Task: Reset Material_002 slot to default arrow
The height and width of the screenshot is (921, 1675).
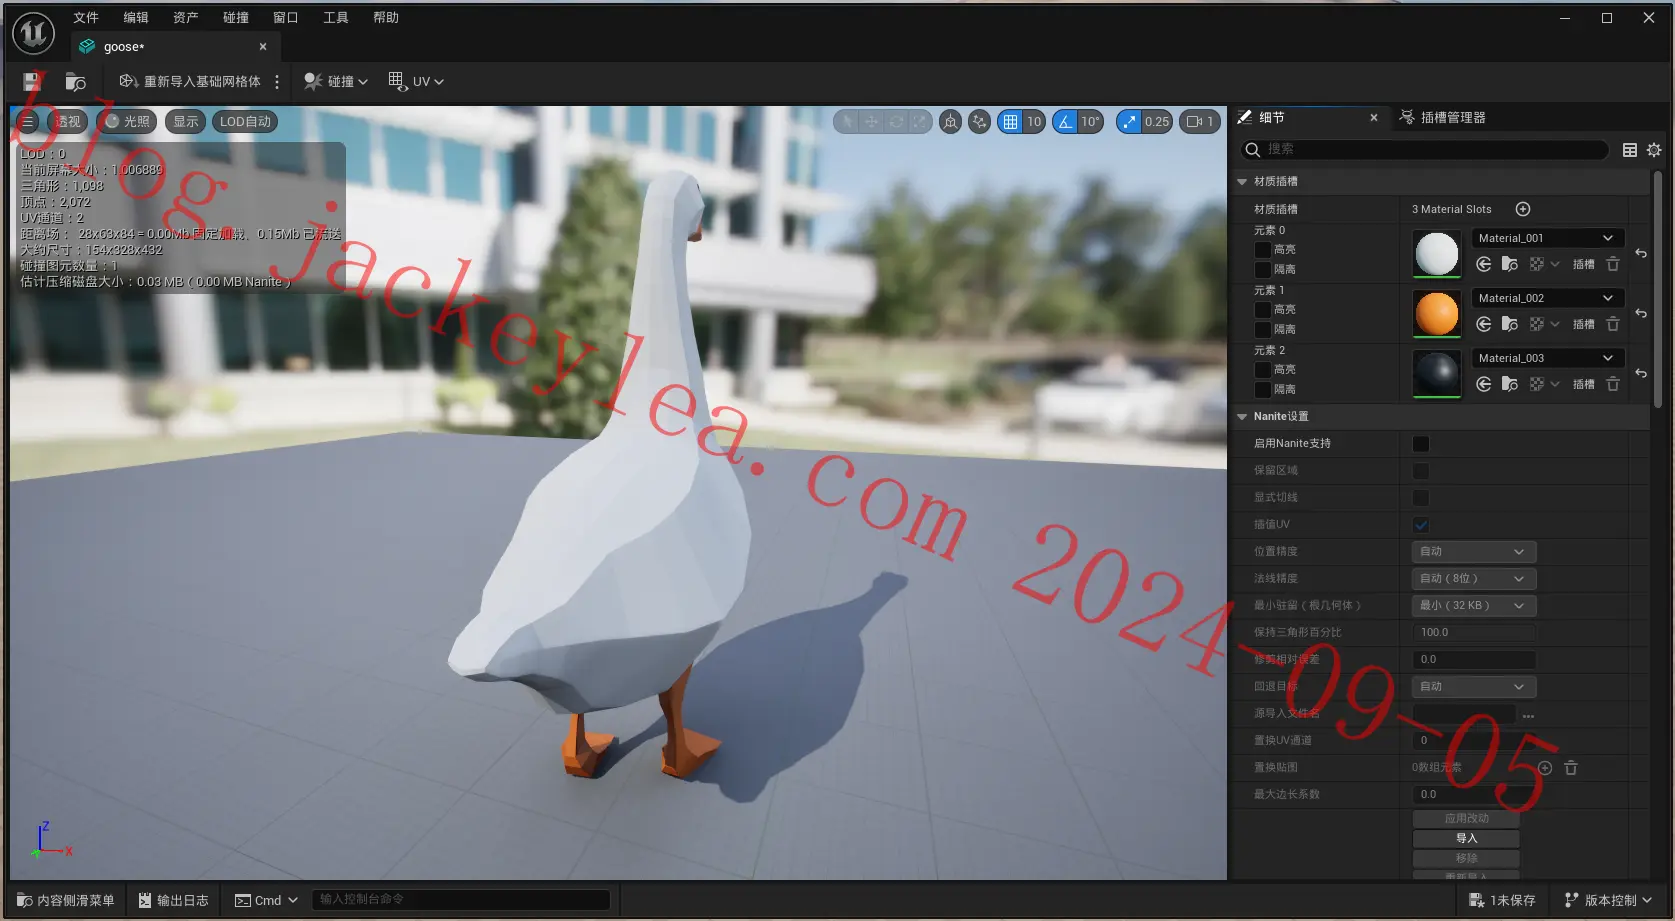Action: [1641, 313]
